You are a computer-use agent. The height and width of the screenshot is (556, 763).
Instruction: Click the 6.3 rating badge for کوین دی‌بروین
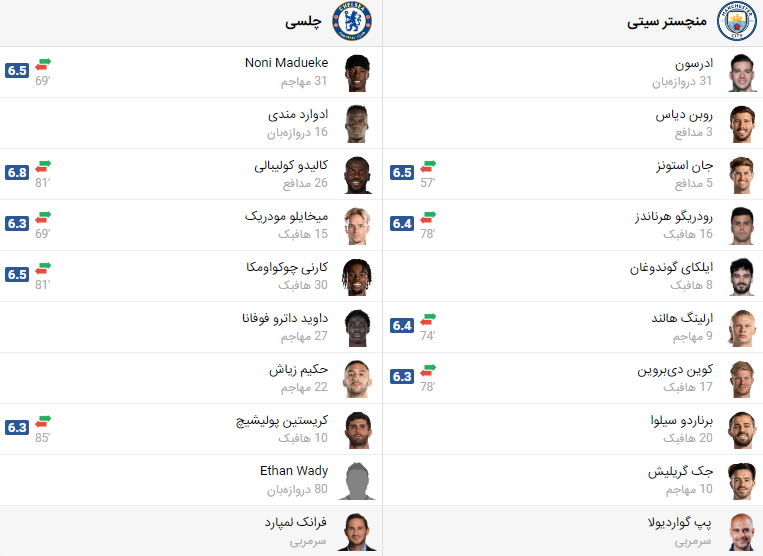pyautogui.click(x=402, y=377)
